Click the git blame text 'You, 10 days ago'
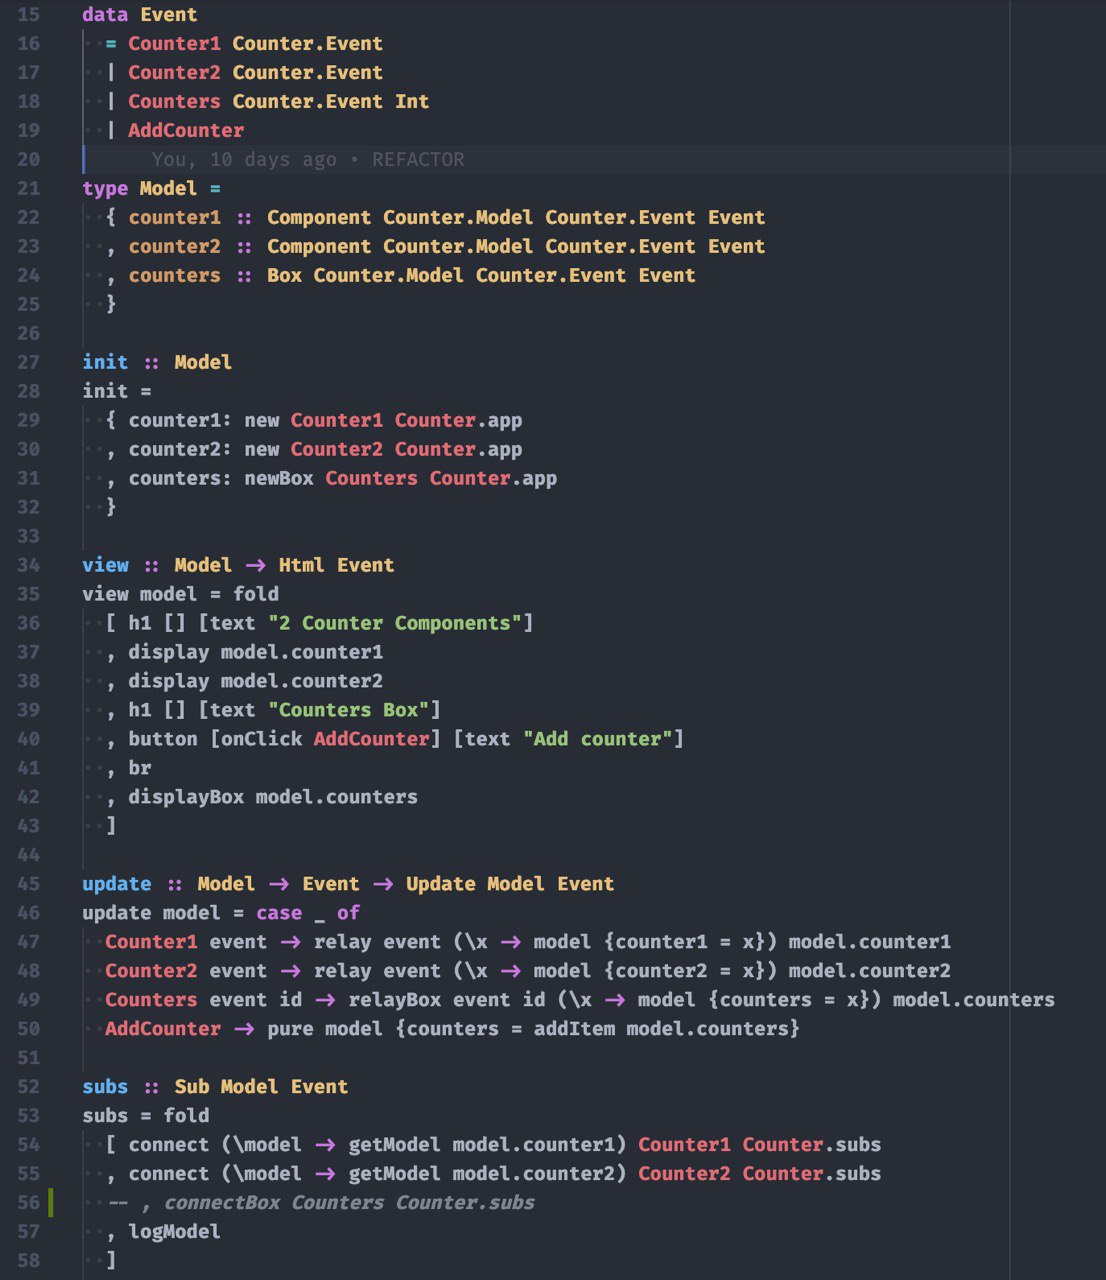The height and width of the screenshot is (1280, 1106). (x=244, y=160)
